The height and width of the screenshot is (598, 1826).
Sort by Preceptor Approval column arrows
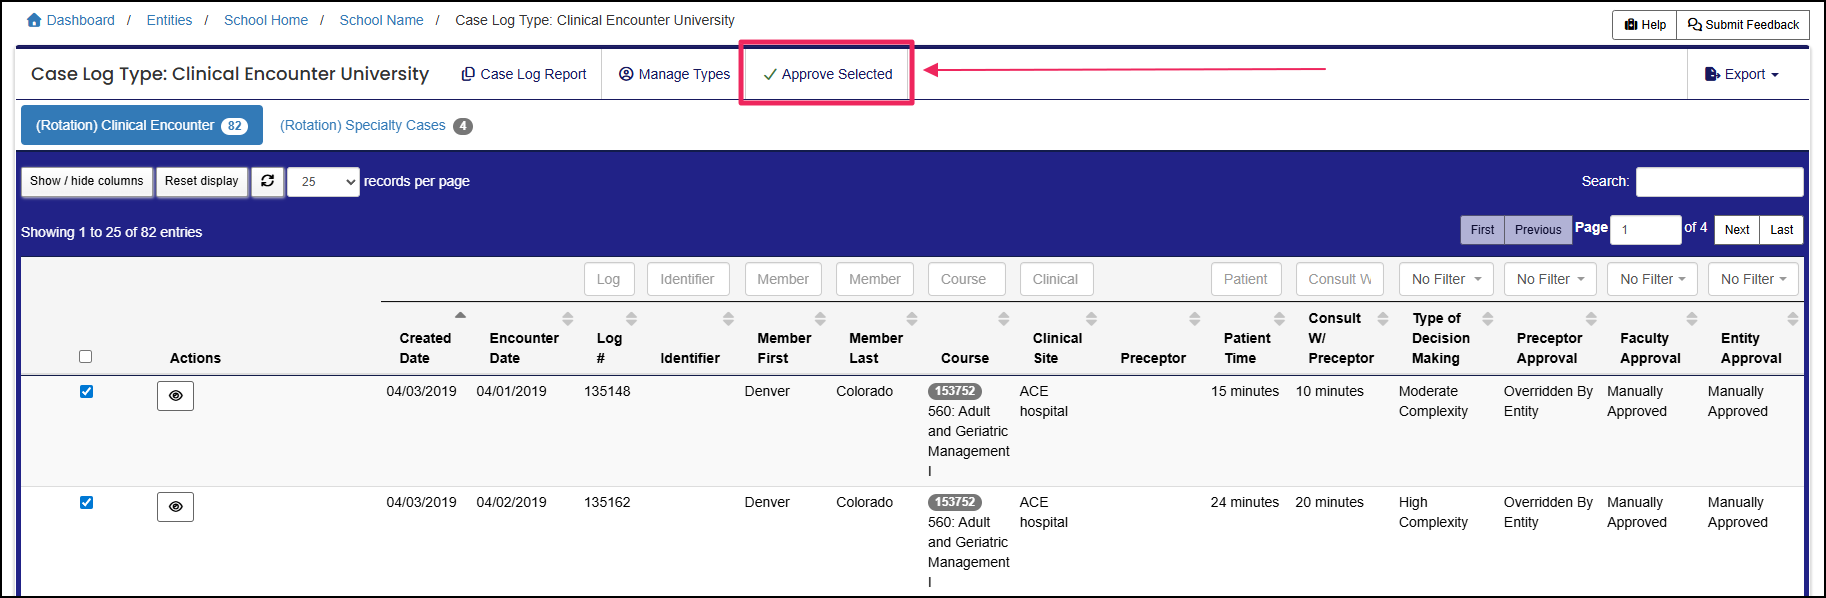click(1591, 319)
